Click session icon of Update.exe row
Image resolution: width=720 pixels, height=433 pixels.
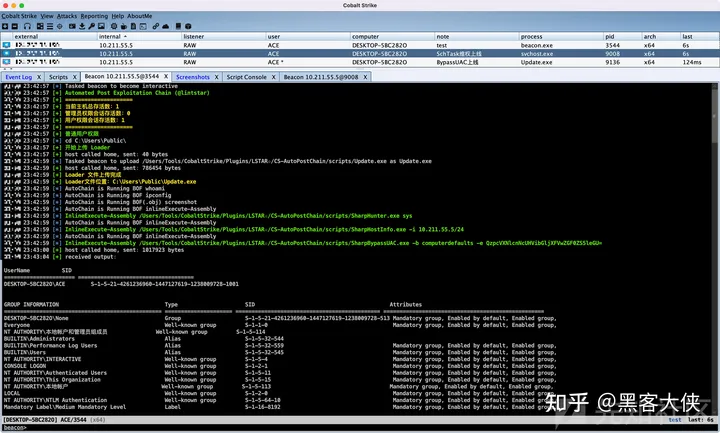pos(6,62)
